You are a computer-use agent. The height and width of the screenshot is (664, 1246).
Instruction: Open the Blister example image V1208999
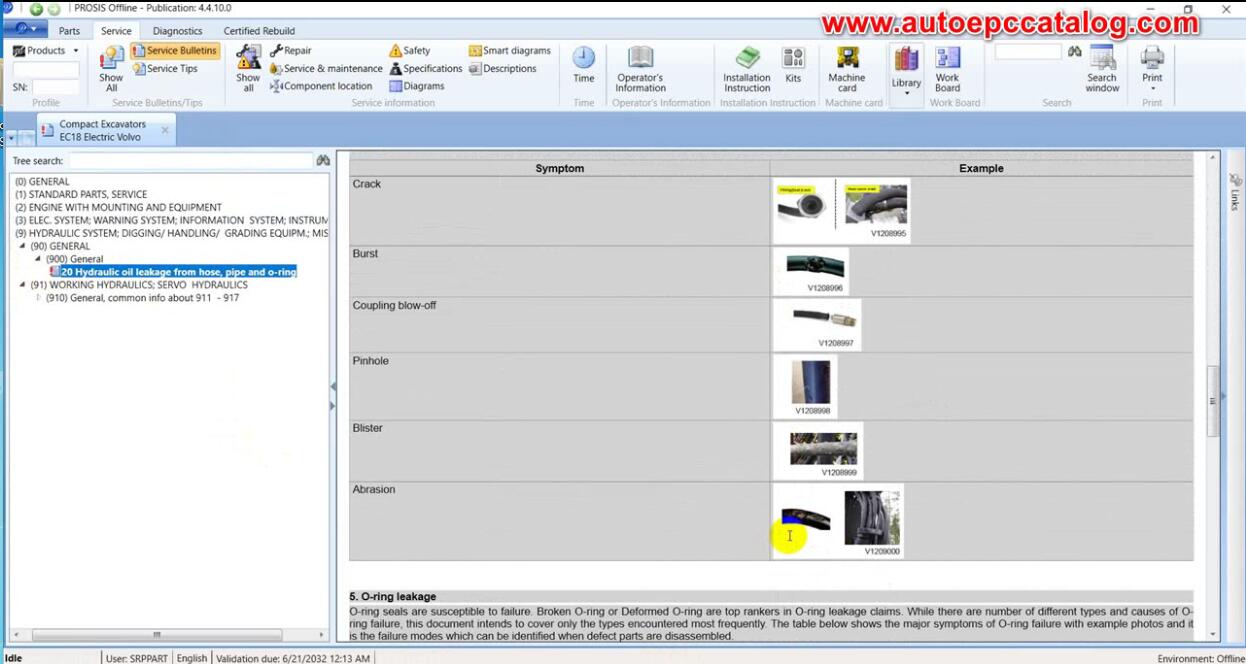[818, 450]
